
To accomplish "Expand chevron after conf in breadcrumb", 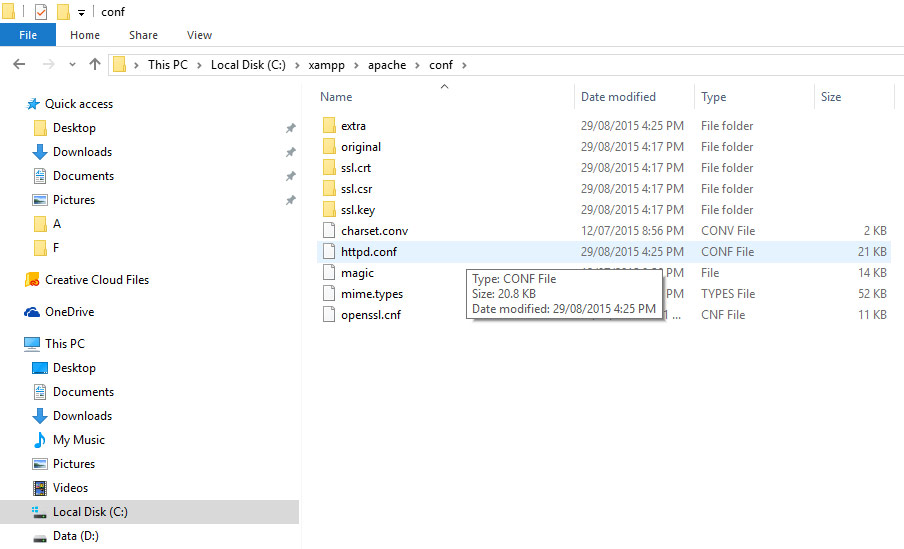I will point(464,65).
